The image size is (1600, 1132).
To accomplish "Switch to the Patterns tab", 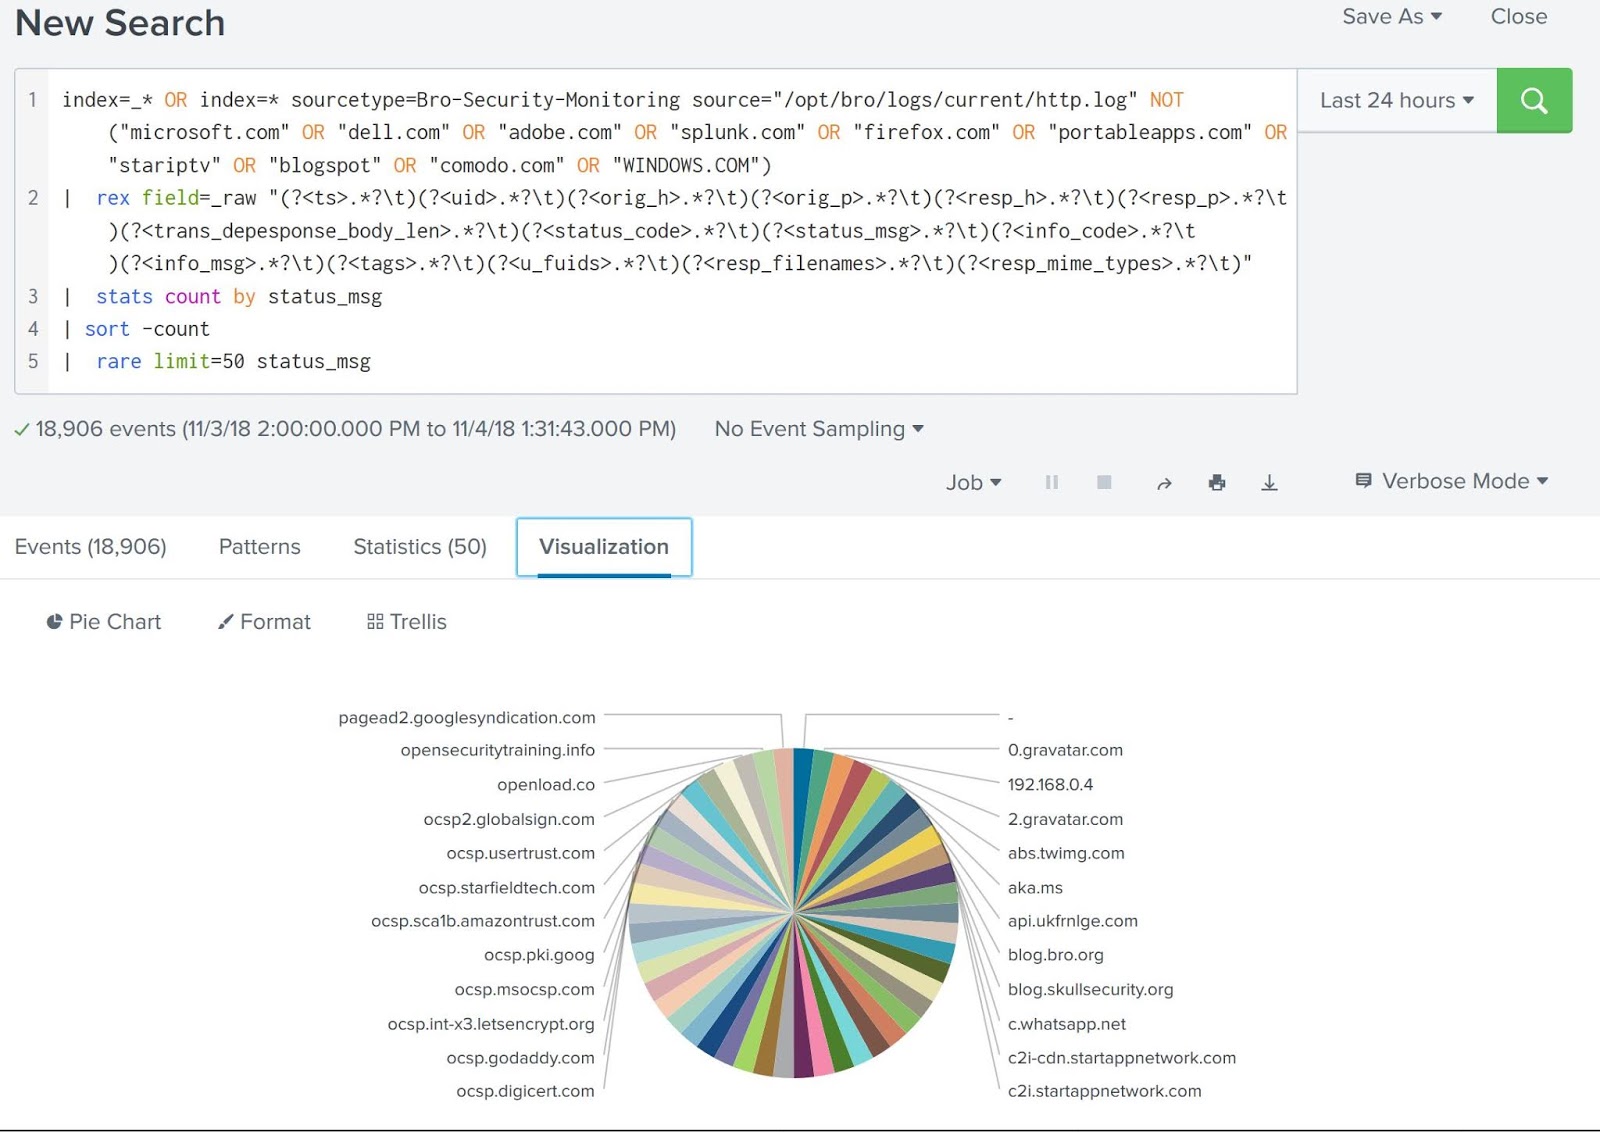I will tap(259, 547).
